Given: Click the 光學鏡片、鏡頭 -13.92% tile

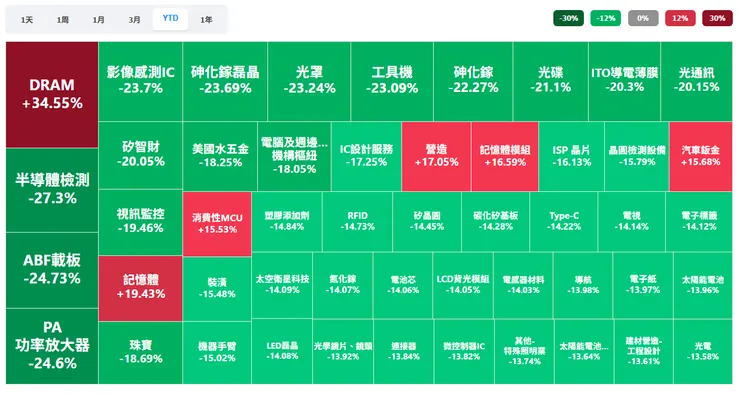Looking at the screenshot, I should [x=343, y=351].
